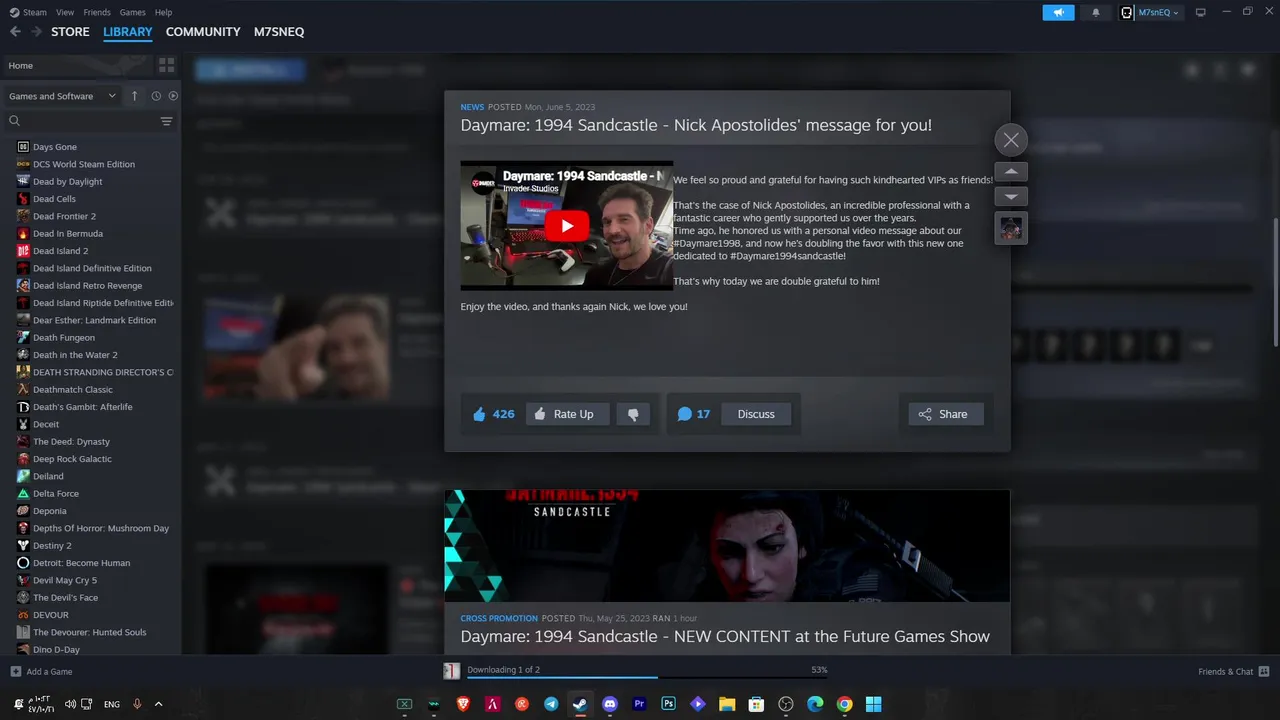The image size is (1280, 720).
Task: Click the 426 thumbs-up count
Action: point(493,414)
